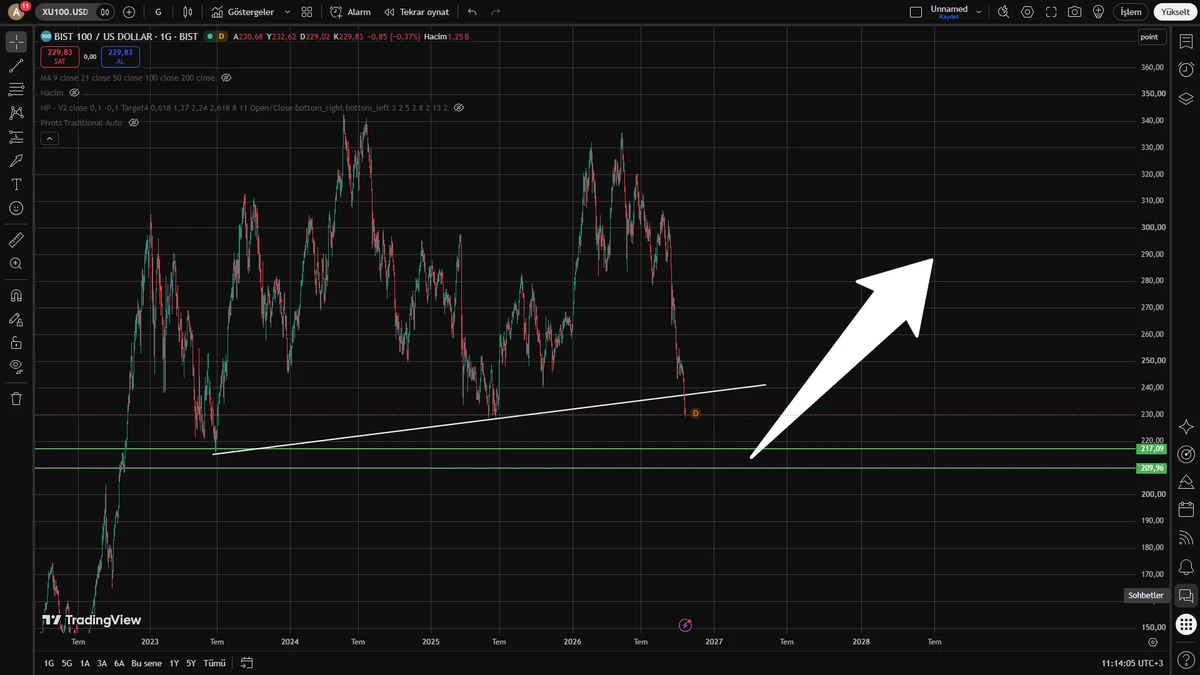Toggle hide all drawings eye

click(16, 366)
